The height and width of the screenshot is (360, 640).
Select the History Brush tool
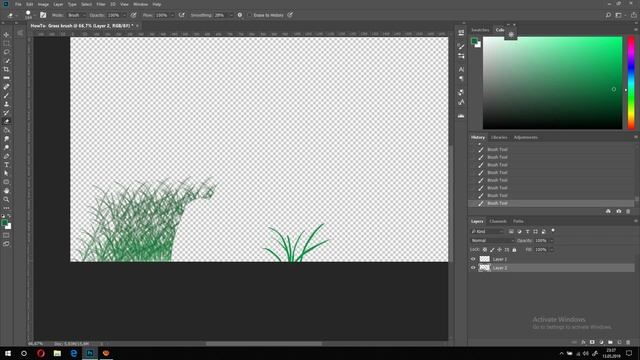(x=7, y=113)
